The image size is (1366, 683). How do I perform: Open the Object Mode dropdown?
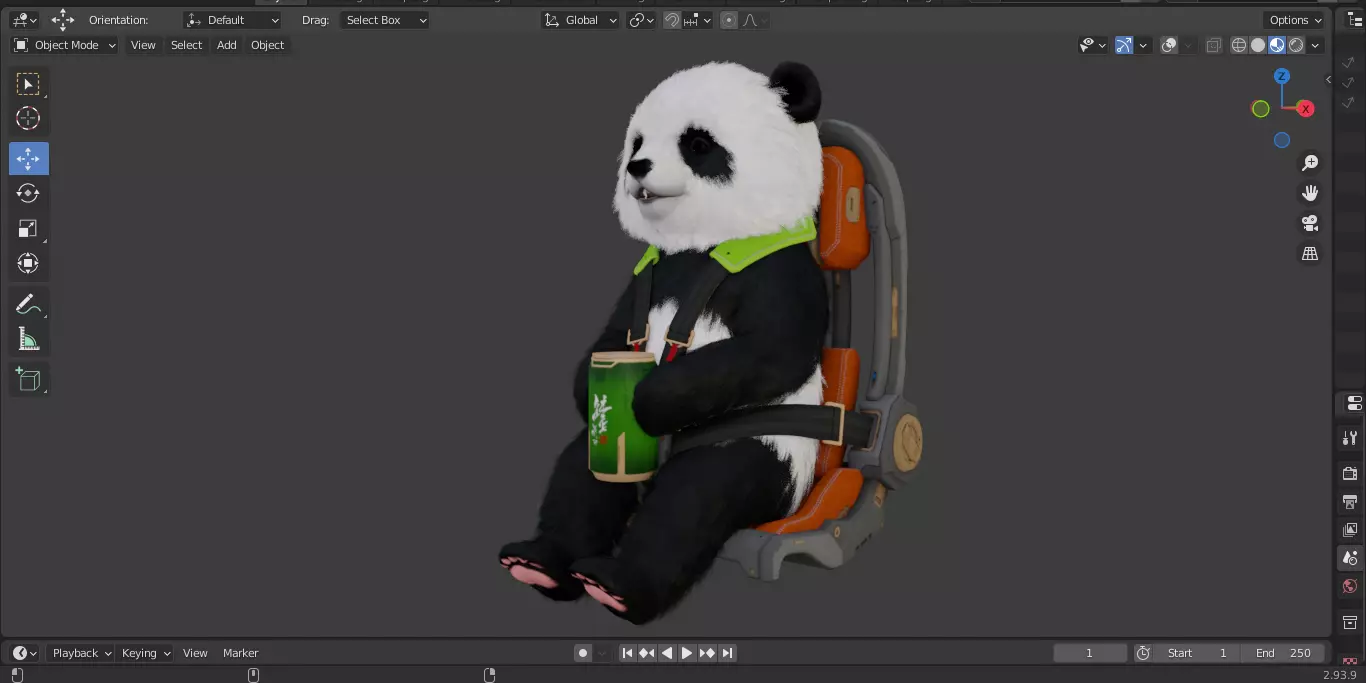click(65, 45)
